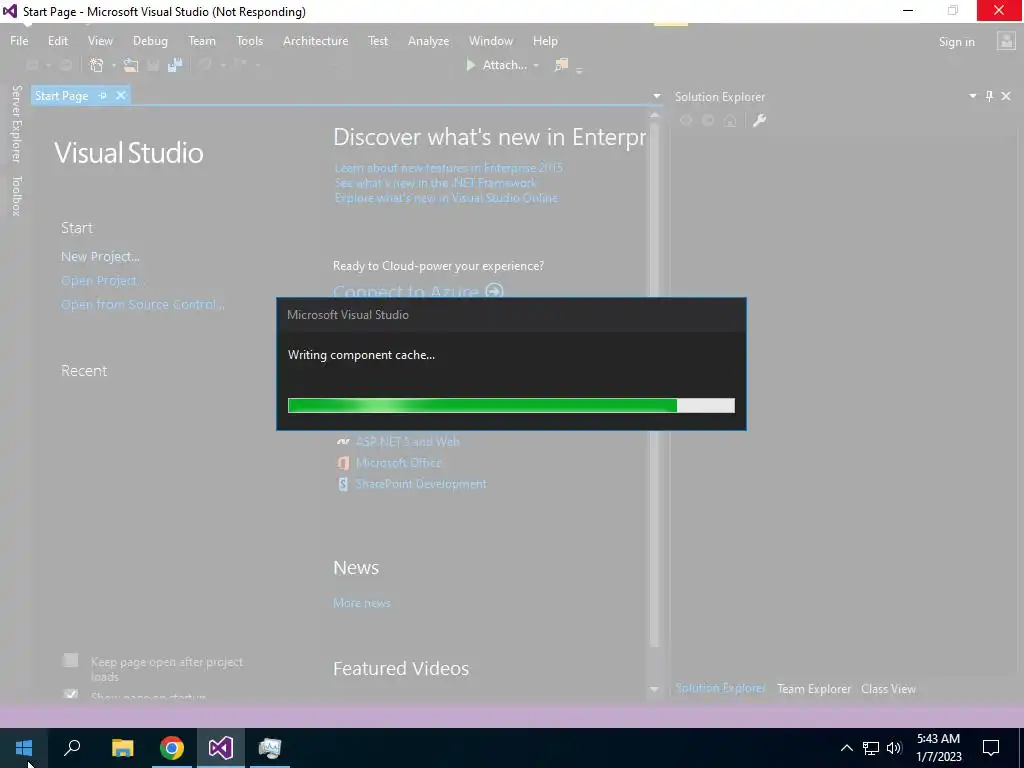Expand the Attach target dropdown arrow
This screenshot has height=768, width=1024.
pyautogui.click(x=536, y=65)
